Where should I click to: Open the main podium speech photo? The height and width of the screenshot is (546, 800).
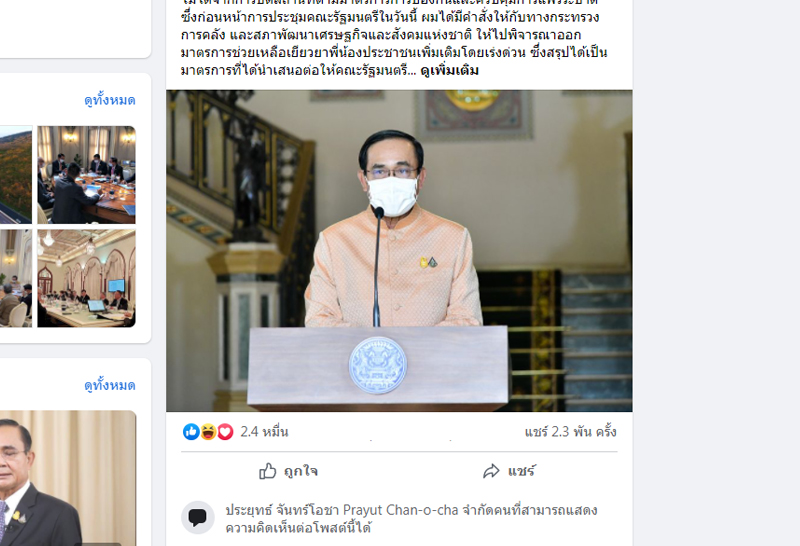pos(399,251)
